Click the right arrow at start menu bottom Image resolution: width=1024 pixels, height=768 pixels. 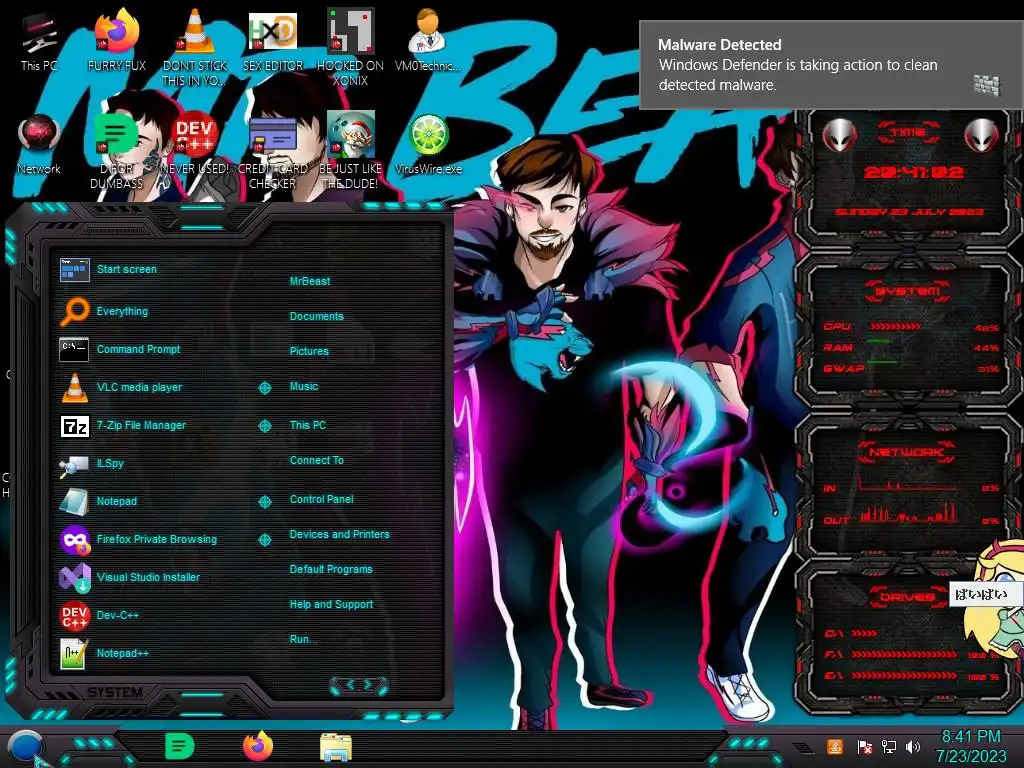tap(370, 685)
